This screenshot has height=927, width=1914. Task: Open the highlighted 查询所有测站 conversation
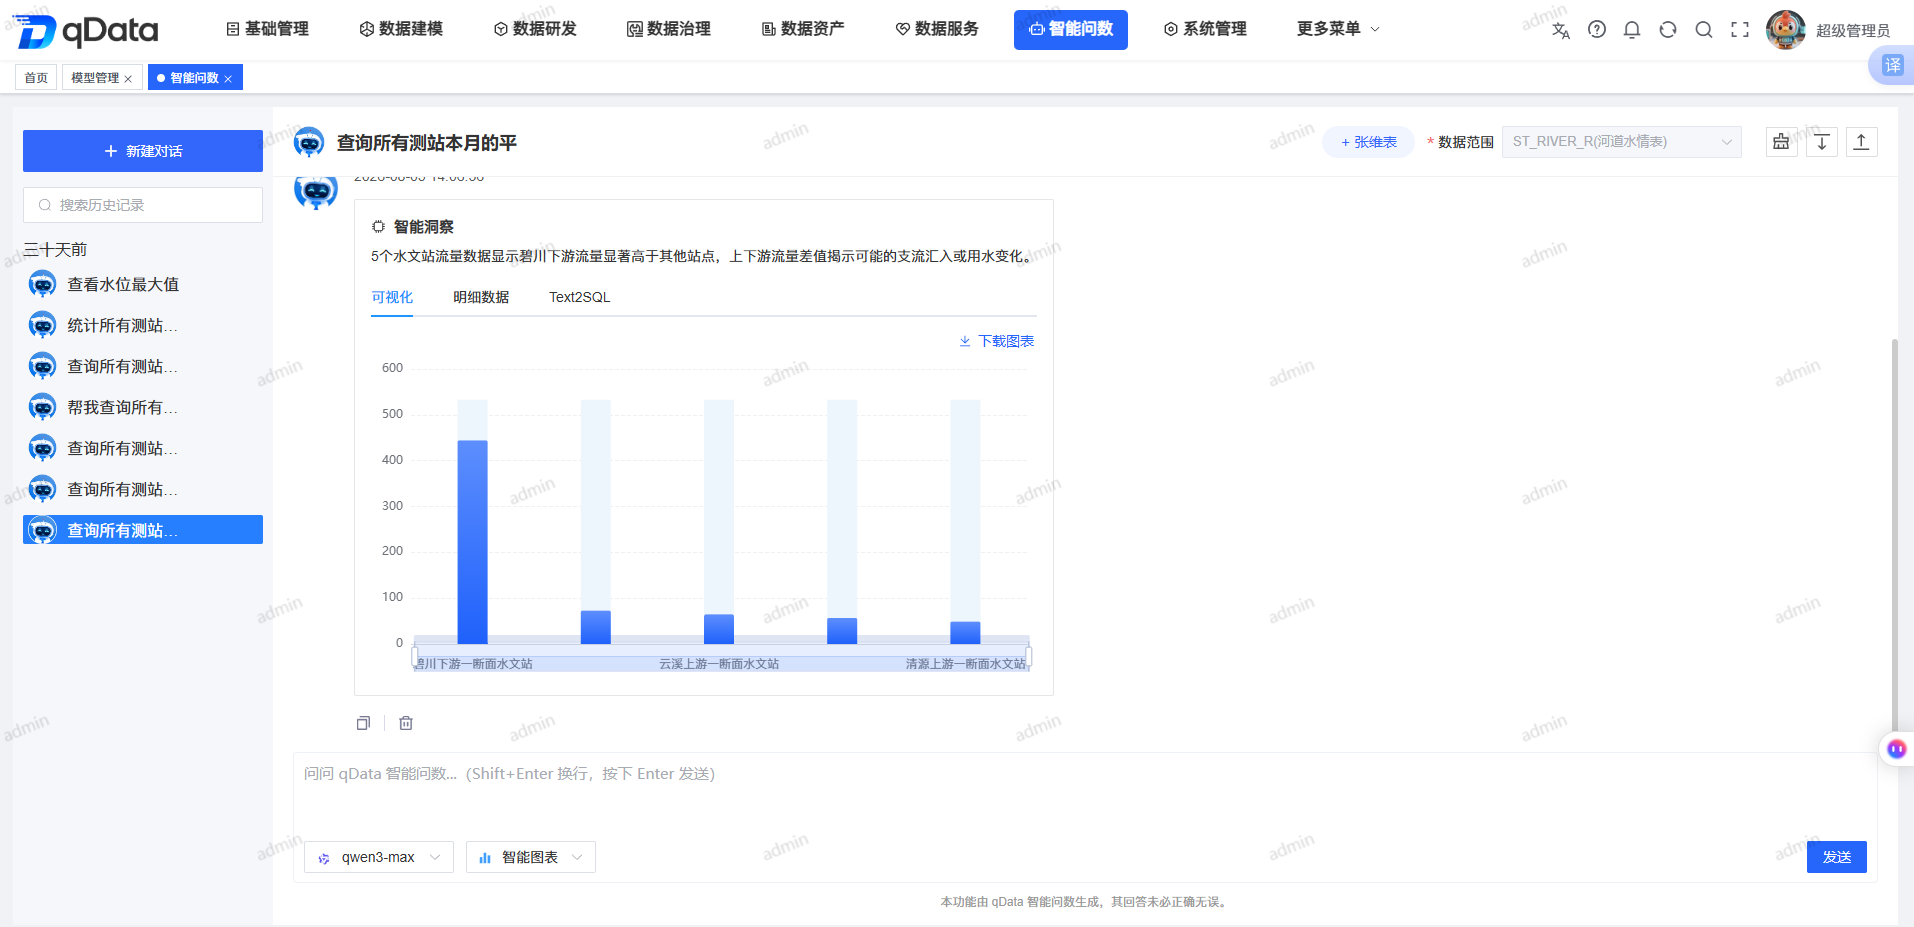pos(143,530)
